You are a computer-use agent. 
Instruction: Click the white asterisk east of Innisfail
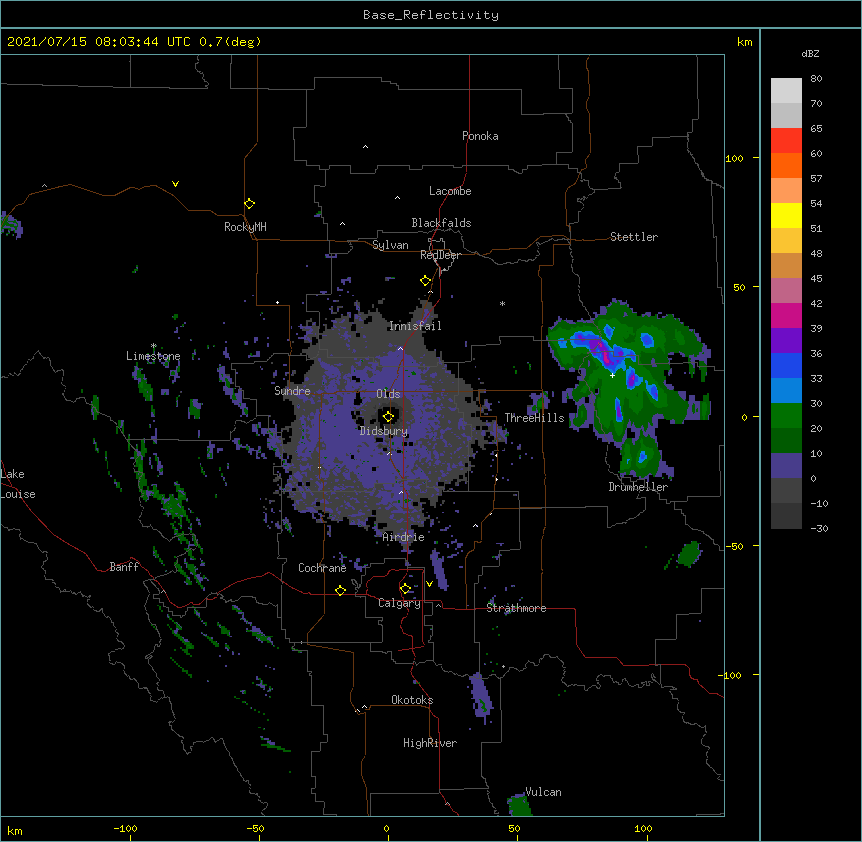pyautogui.click(x=502, y=303)
